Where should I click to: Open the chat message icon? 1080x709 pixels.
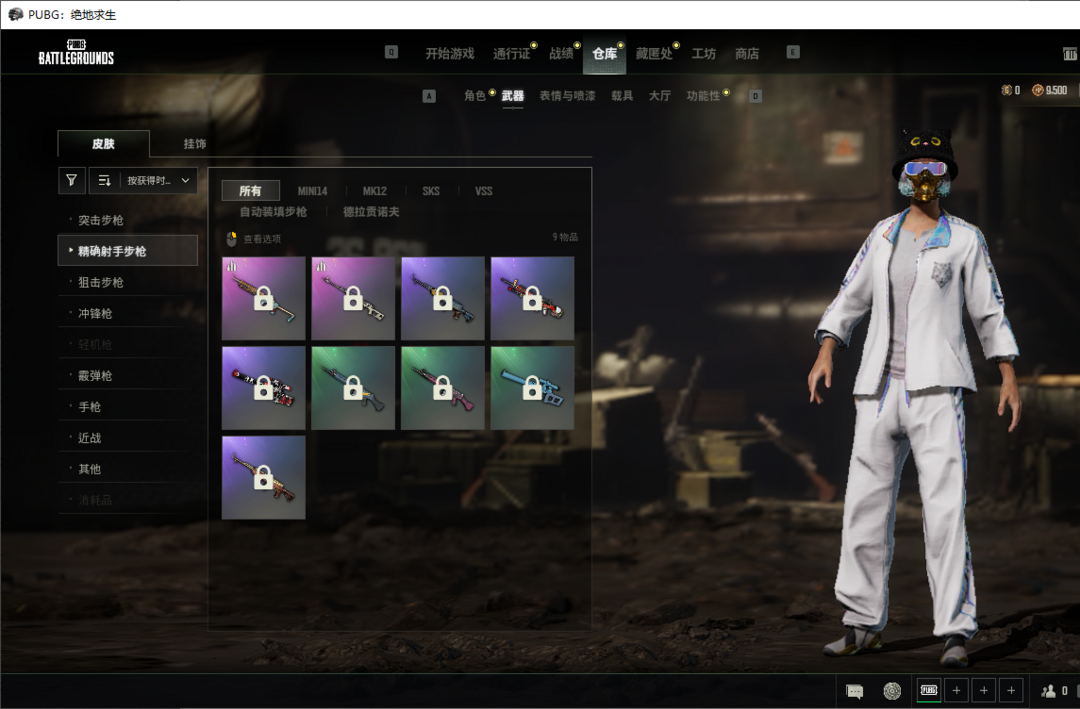[855, 690]
